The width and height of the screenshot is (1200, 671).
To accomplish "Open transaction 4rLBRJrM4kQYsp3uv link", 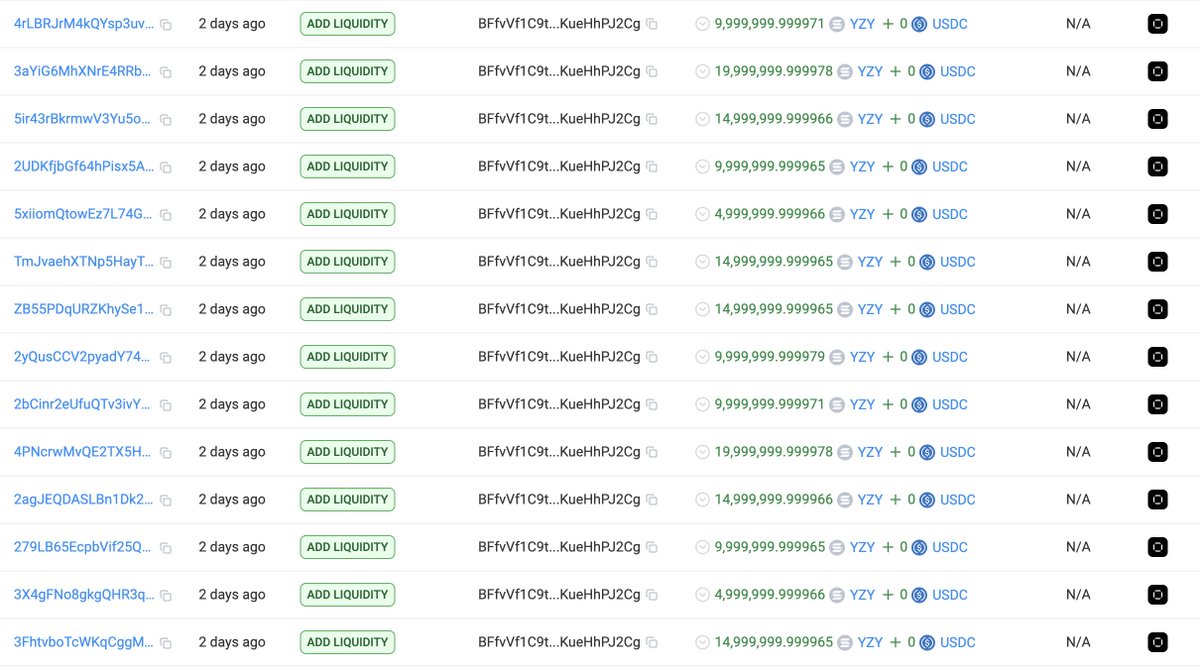I will (84, 23).
